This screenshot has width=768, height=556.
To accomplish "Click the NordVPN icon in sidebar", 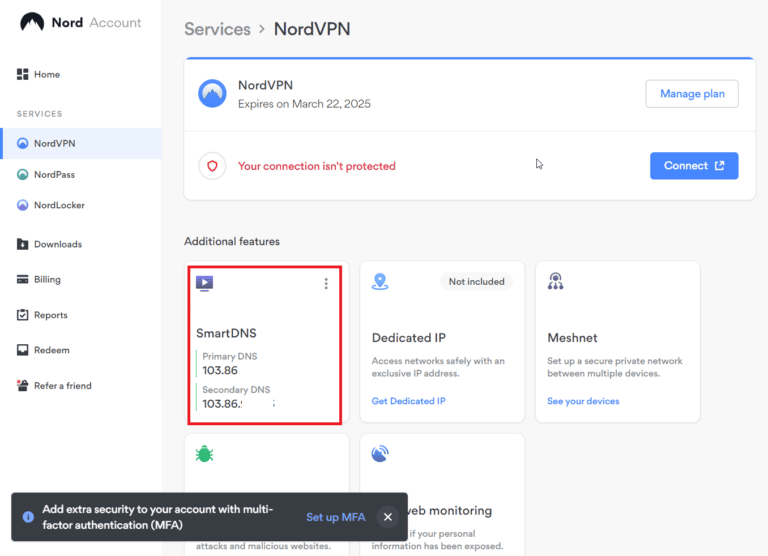I will [23, 144].
